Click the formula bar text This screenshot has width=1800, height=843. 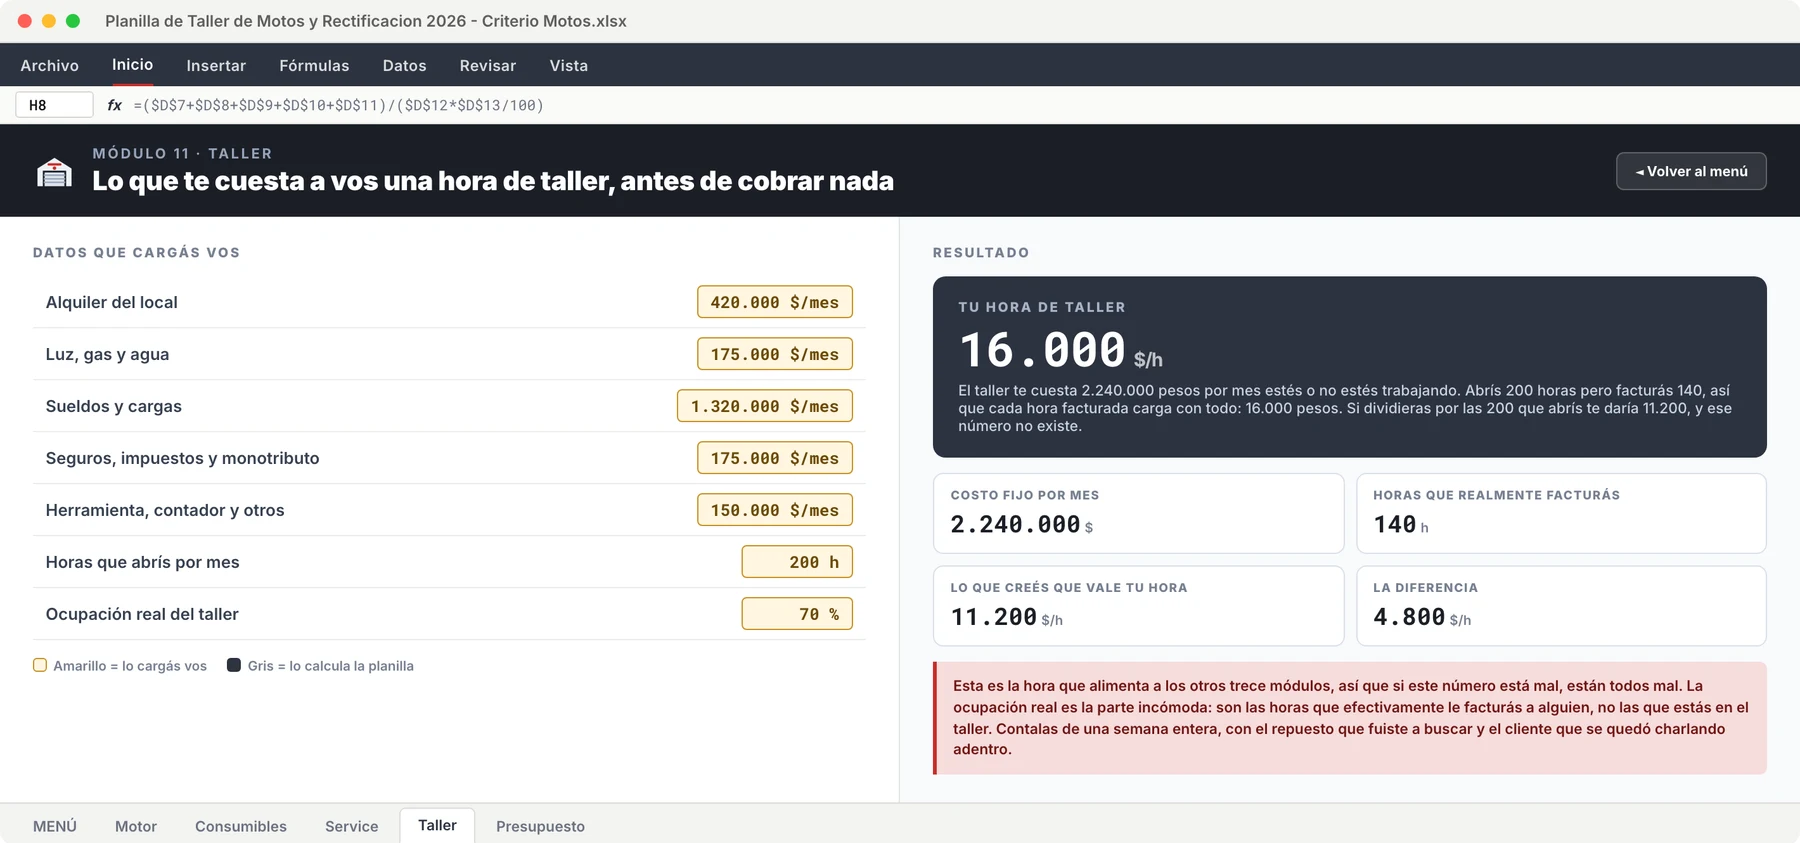click(339, 105)
